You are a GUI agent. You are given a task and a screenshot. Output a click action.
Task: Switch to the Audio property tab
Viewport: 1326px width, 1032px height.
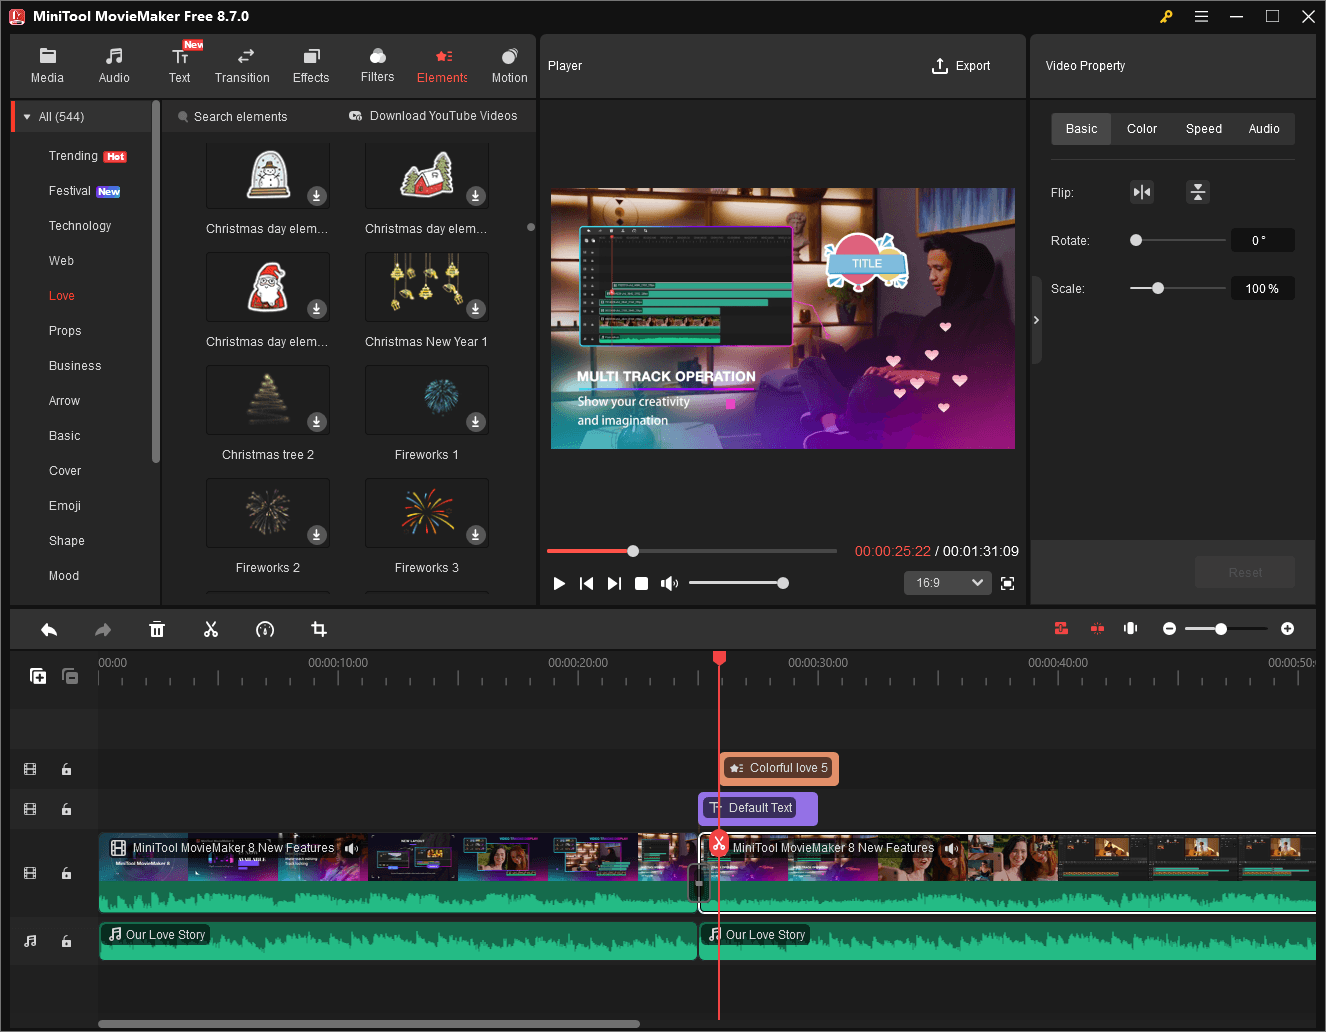(x=1264, y=129)
